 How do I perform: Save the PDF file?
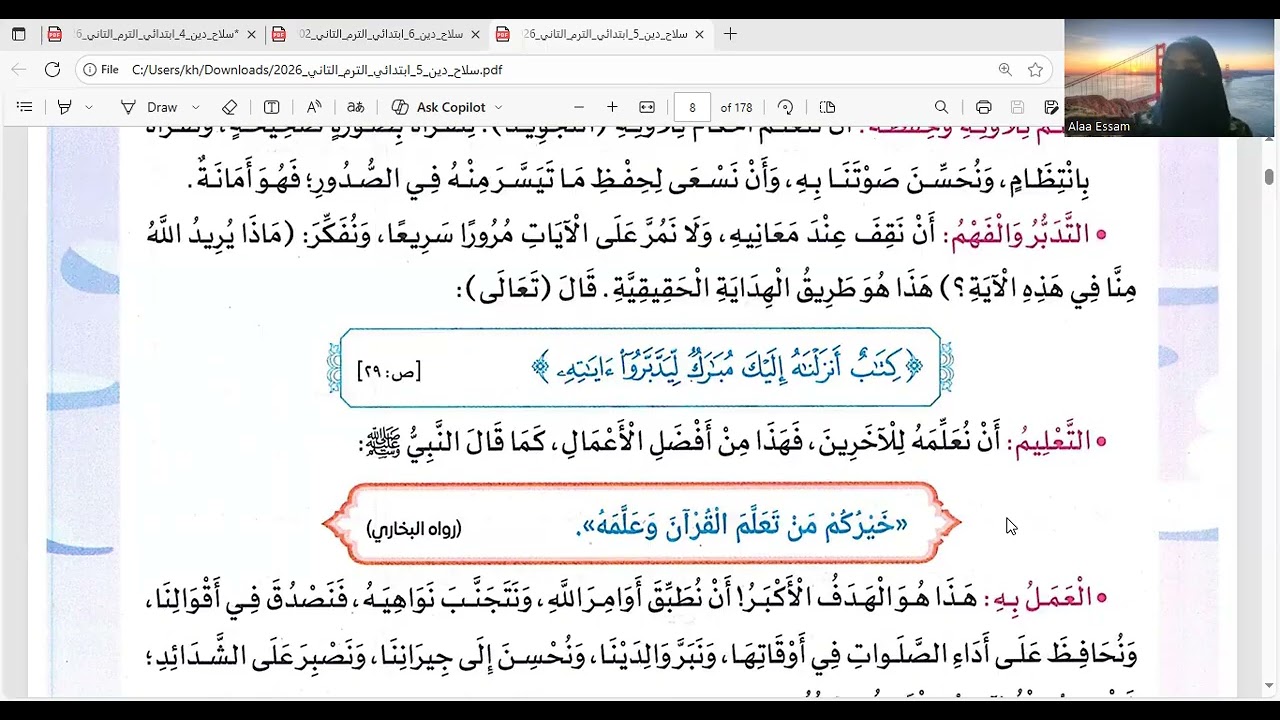pos(1017,107)
